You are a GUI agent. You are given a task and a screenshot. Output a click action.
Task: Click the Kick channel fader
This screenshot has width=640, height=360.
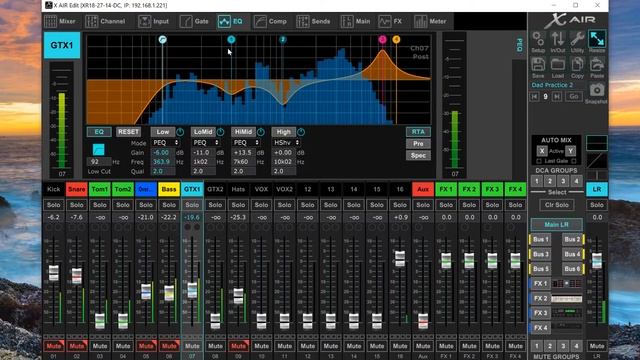53,273
